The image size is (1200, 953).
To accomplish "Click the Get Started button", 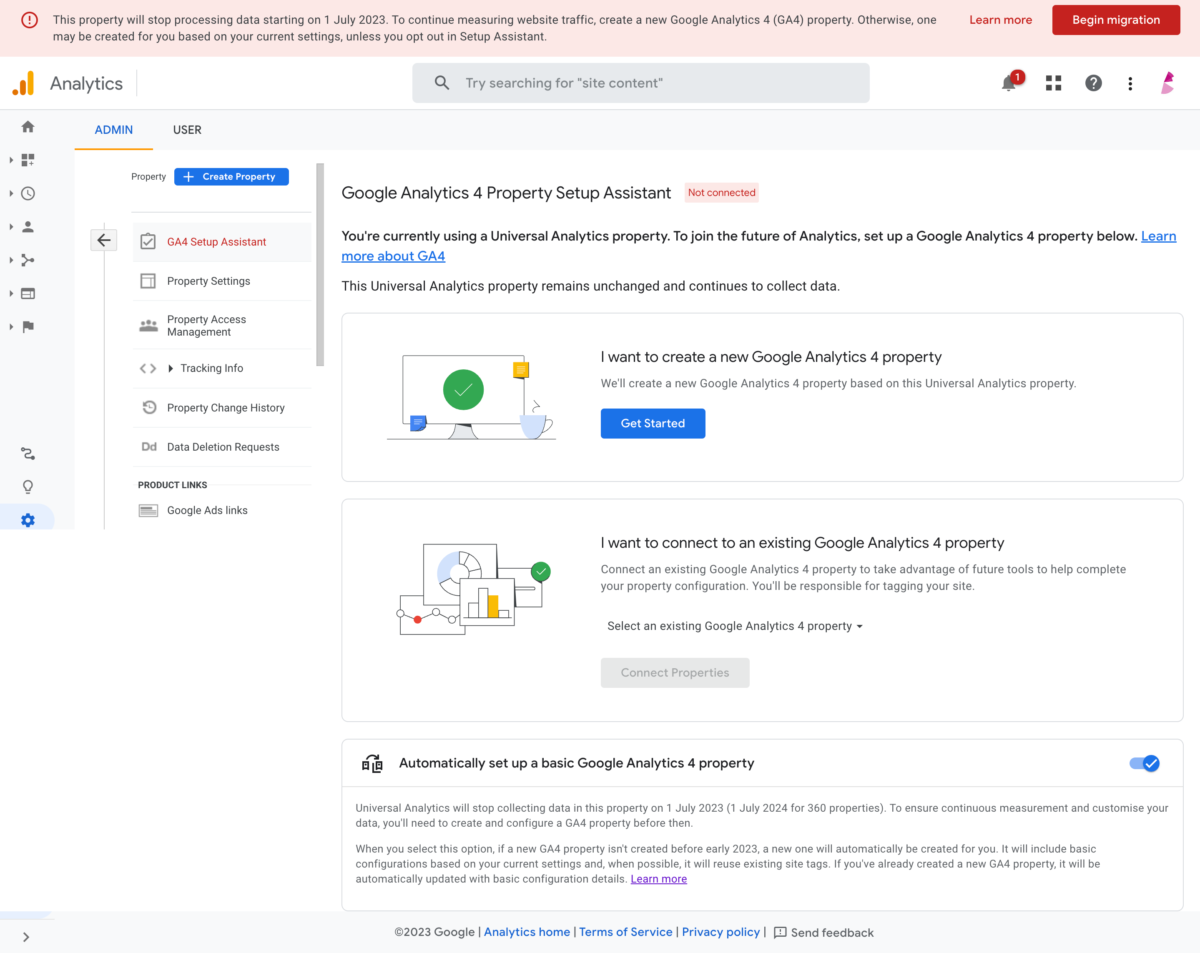I will pyautogui.click(x=653, y=423).
